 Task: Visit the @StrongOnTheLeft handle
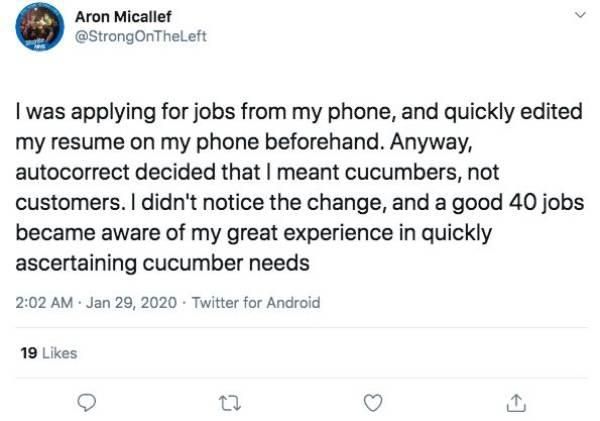141,36
